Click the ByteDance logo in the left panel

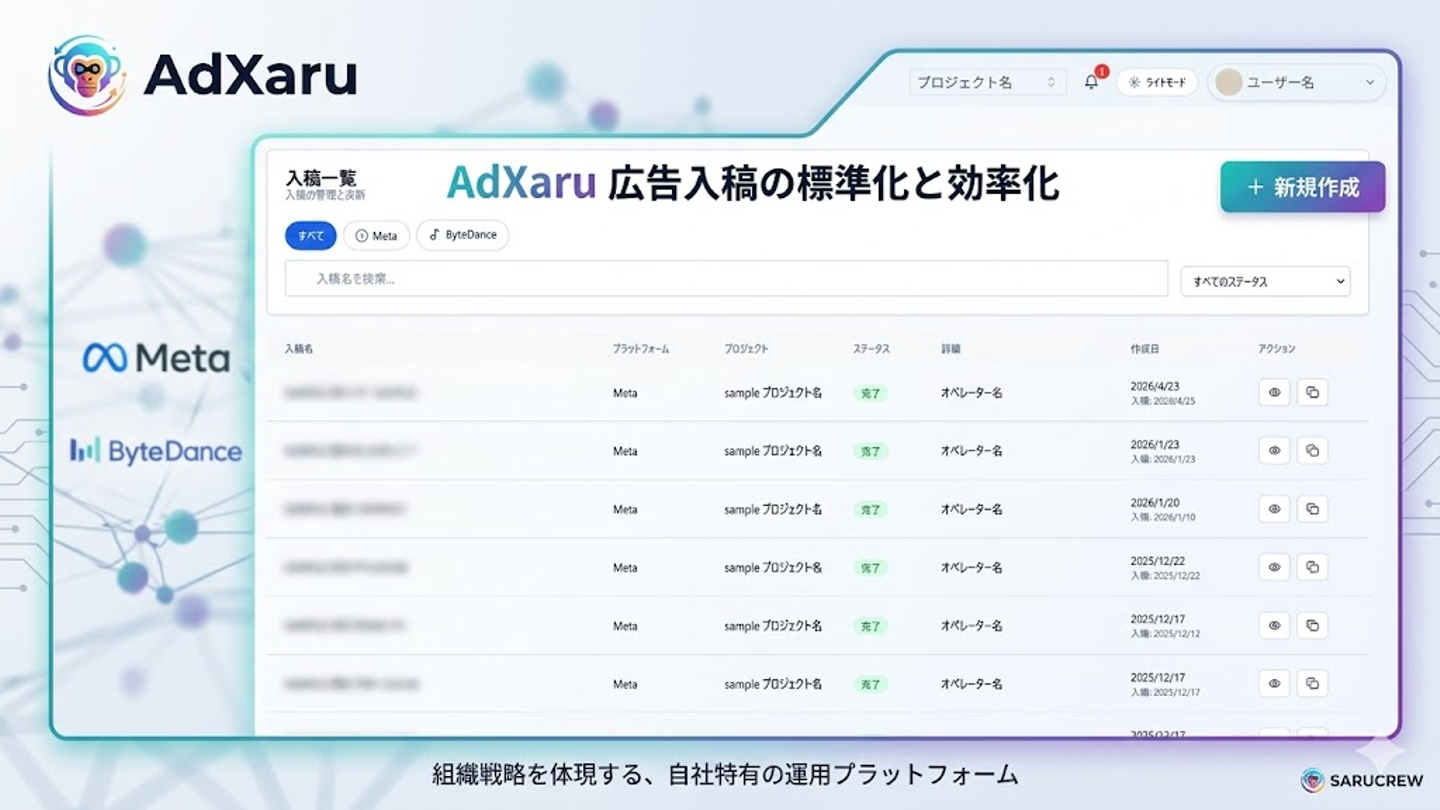click(x=156, y=451)
